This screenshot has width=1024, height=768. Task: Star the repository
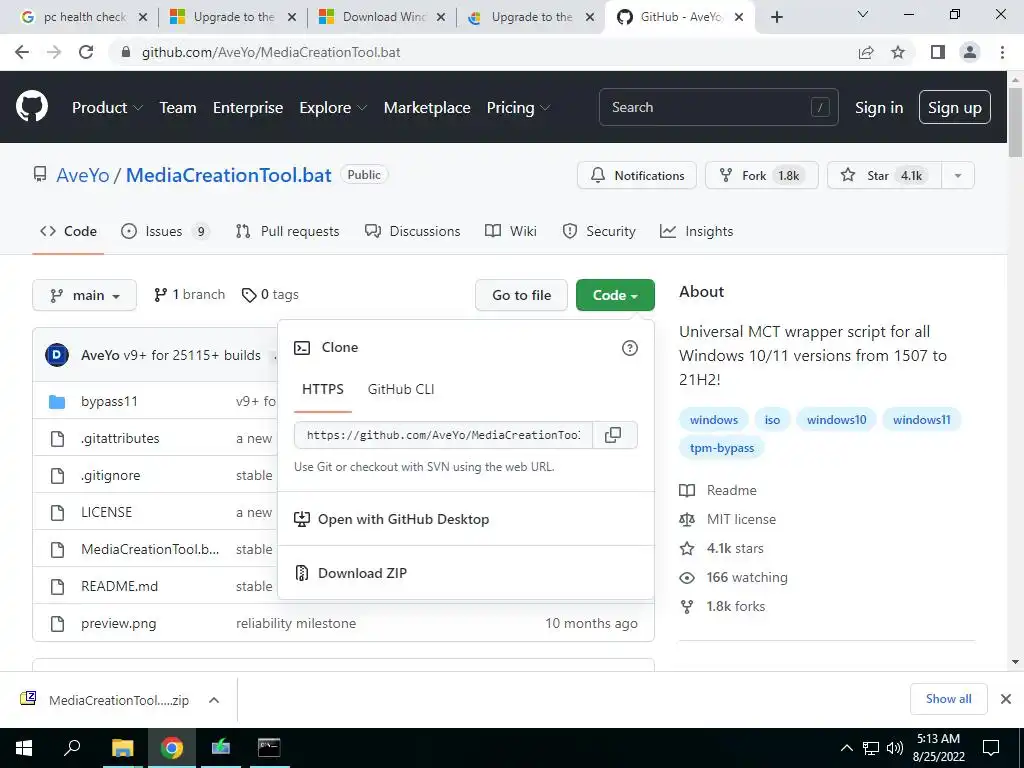(x=884, y=176)
